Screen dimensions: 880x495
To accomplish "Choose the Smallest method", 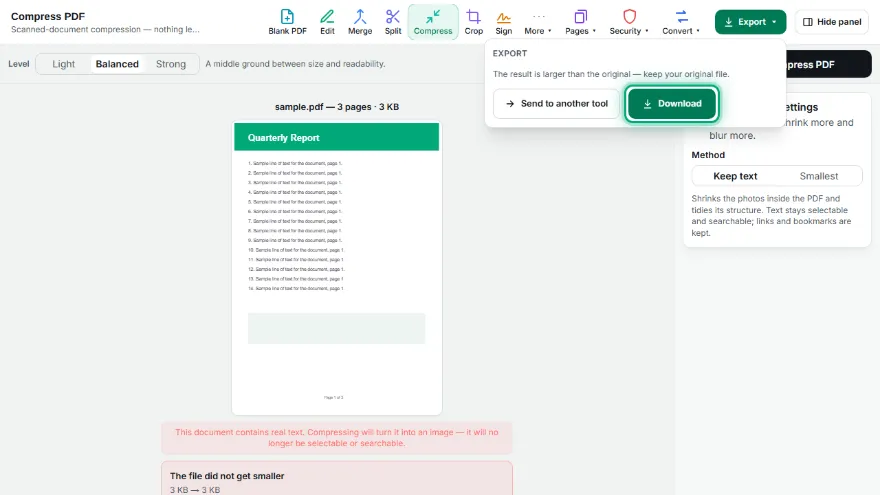I will 819,176.
